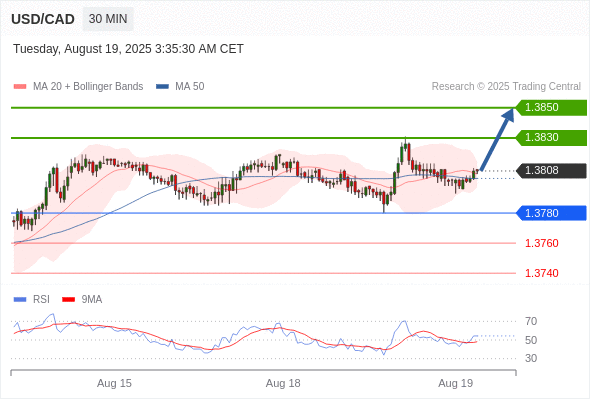Click the RSI 70 level label
Screen dimensions: 590x400
tap(531, 321)
